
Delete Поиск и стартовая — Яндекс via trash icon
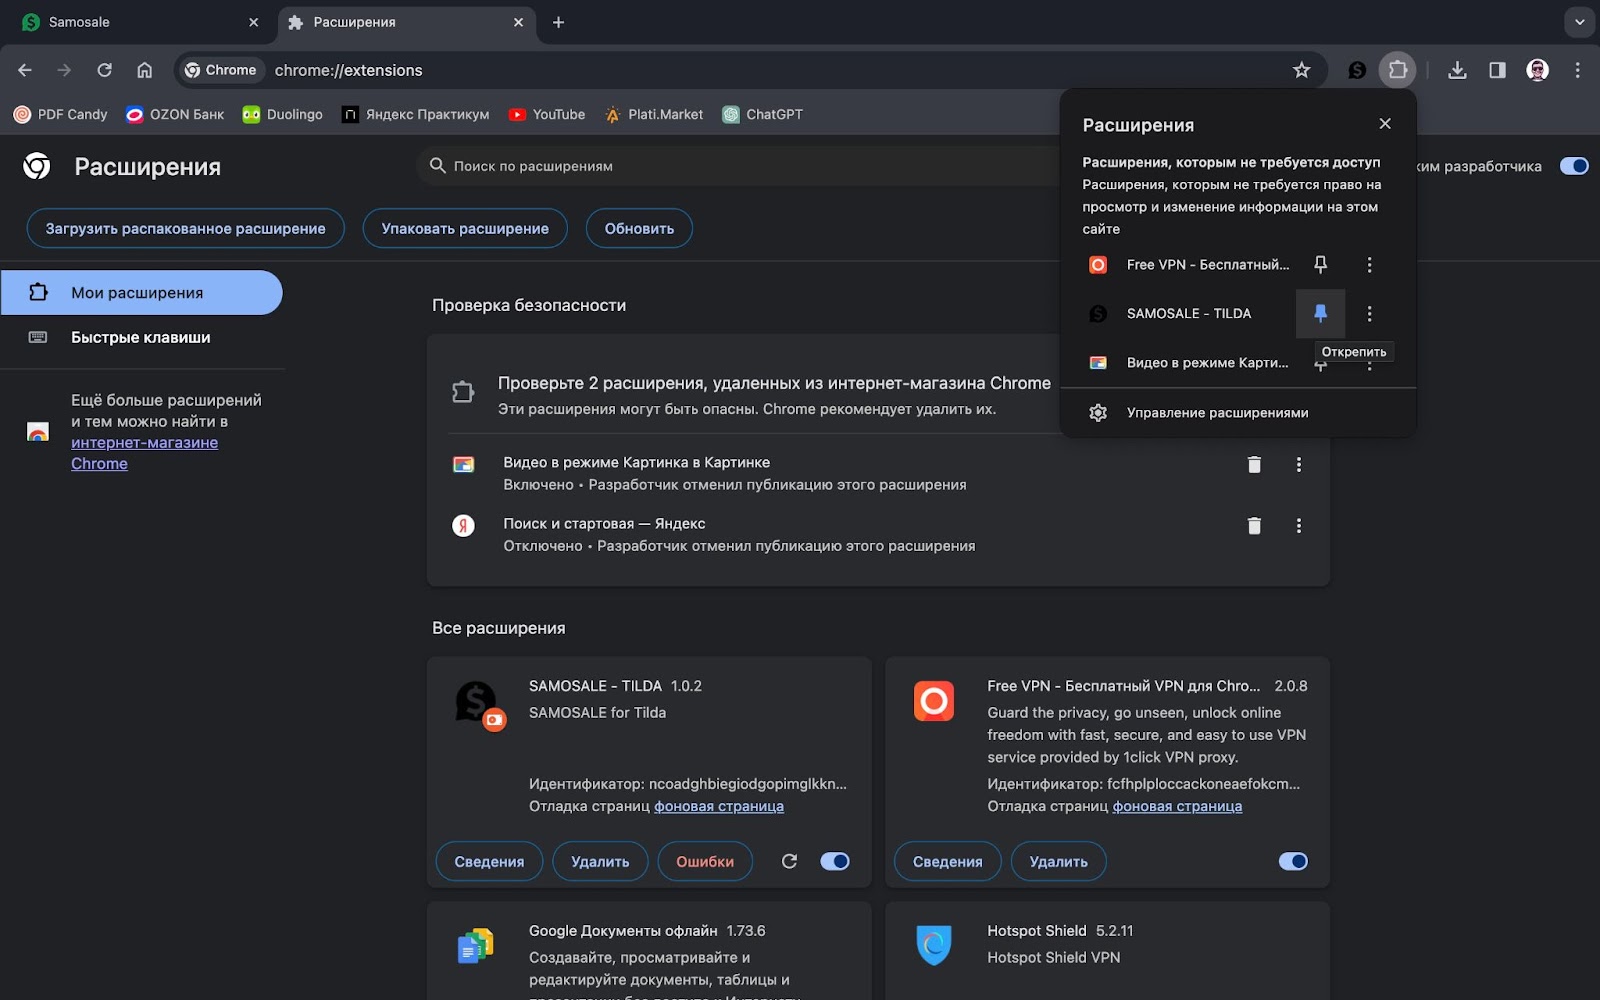pyautogui.click(x=1254, y=525)
